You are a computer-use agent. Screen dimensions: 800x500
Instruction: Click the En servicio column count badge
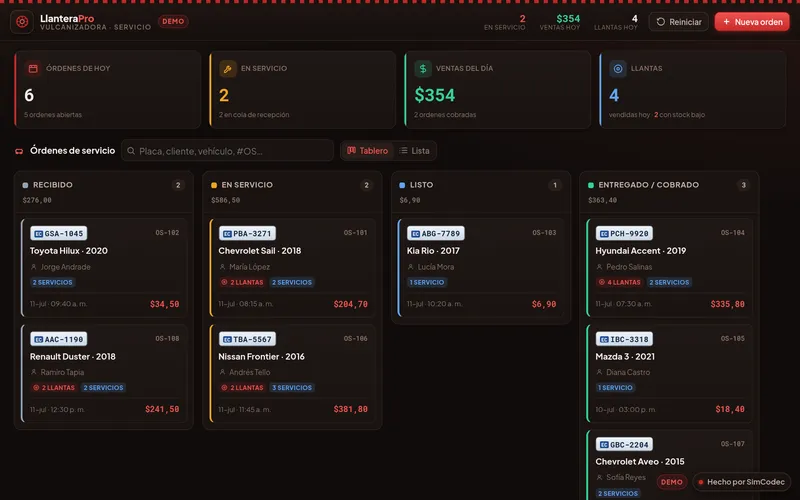pyautogui.click(x=366, y=185)
